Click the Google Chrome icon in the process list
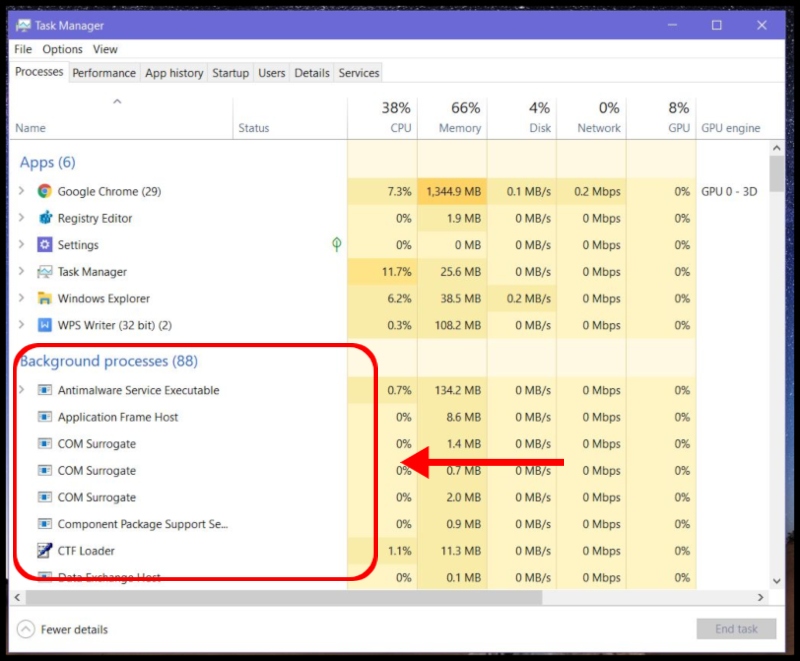 click(44, 191)
